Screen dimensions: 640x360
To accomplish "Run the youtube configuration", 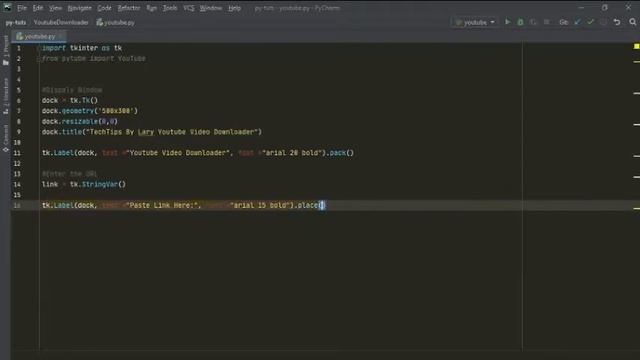I will point(507,22).
